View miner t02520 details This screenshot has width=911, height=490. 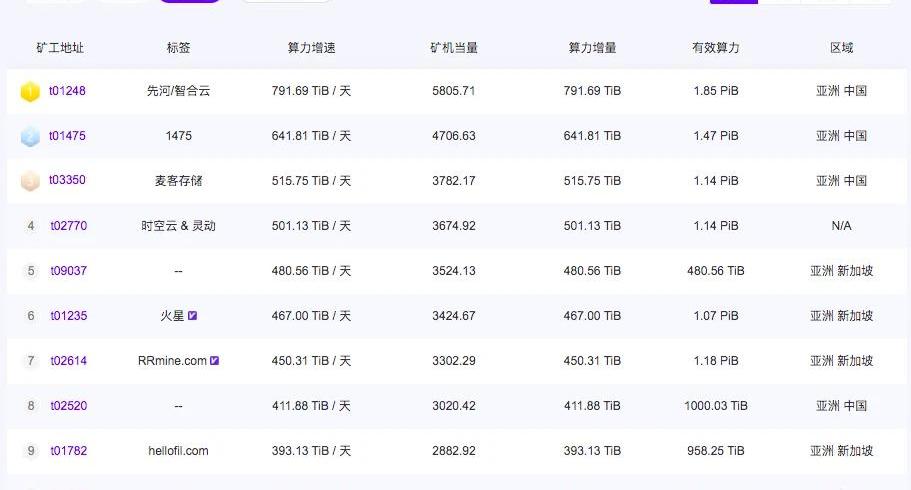tap(68, 406)
